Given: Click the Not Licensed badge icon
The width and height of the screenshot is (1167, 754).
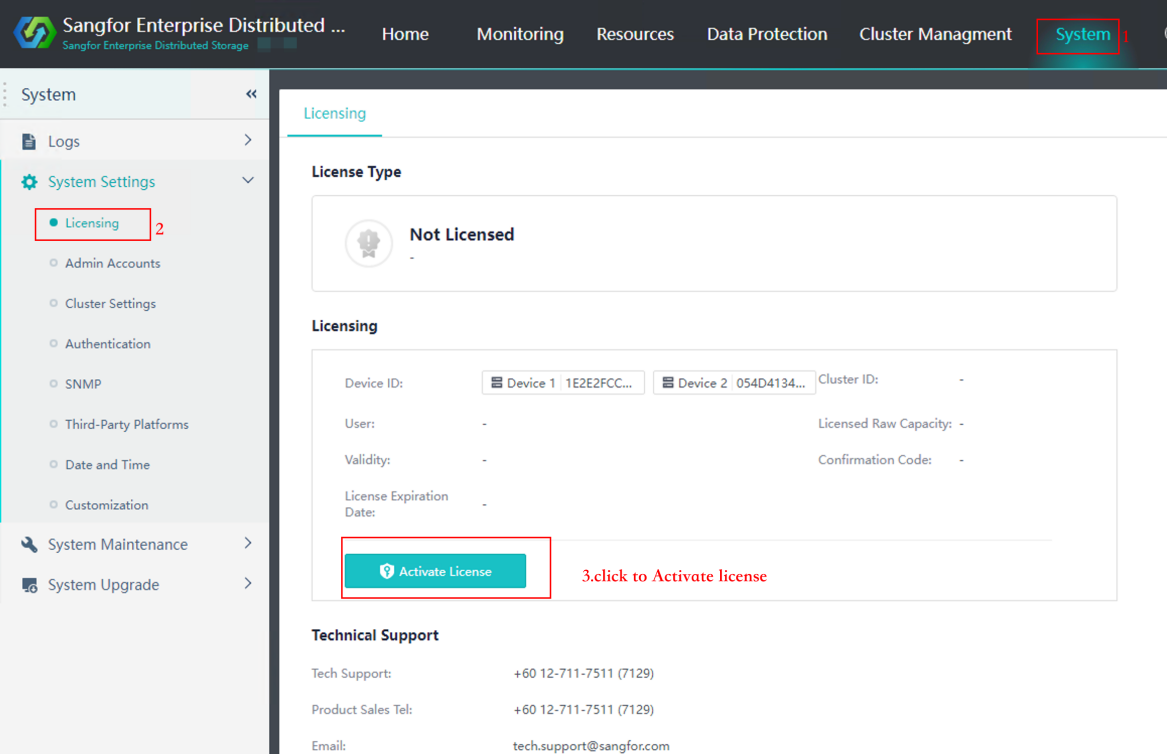Looking at the screenshot, I should 368,243.
